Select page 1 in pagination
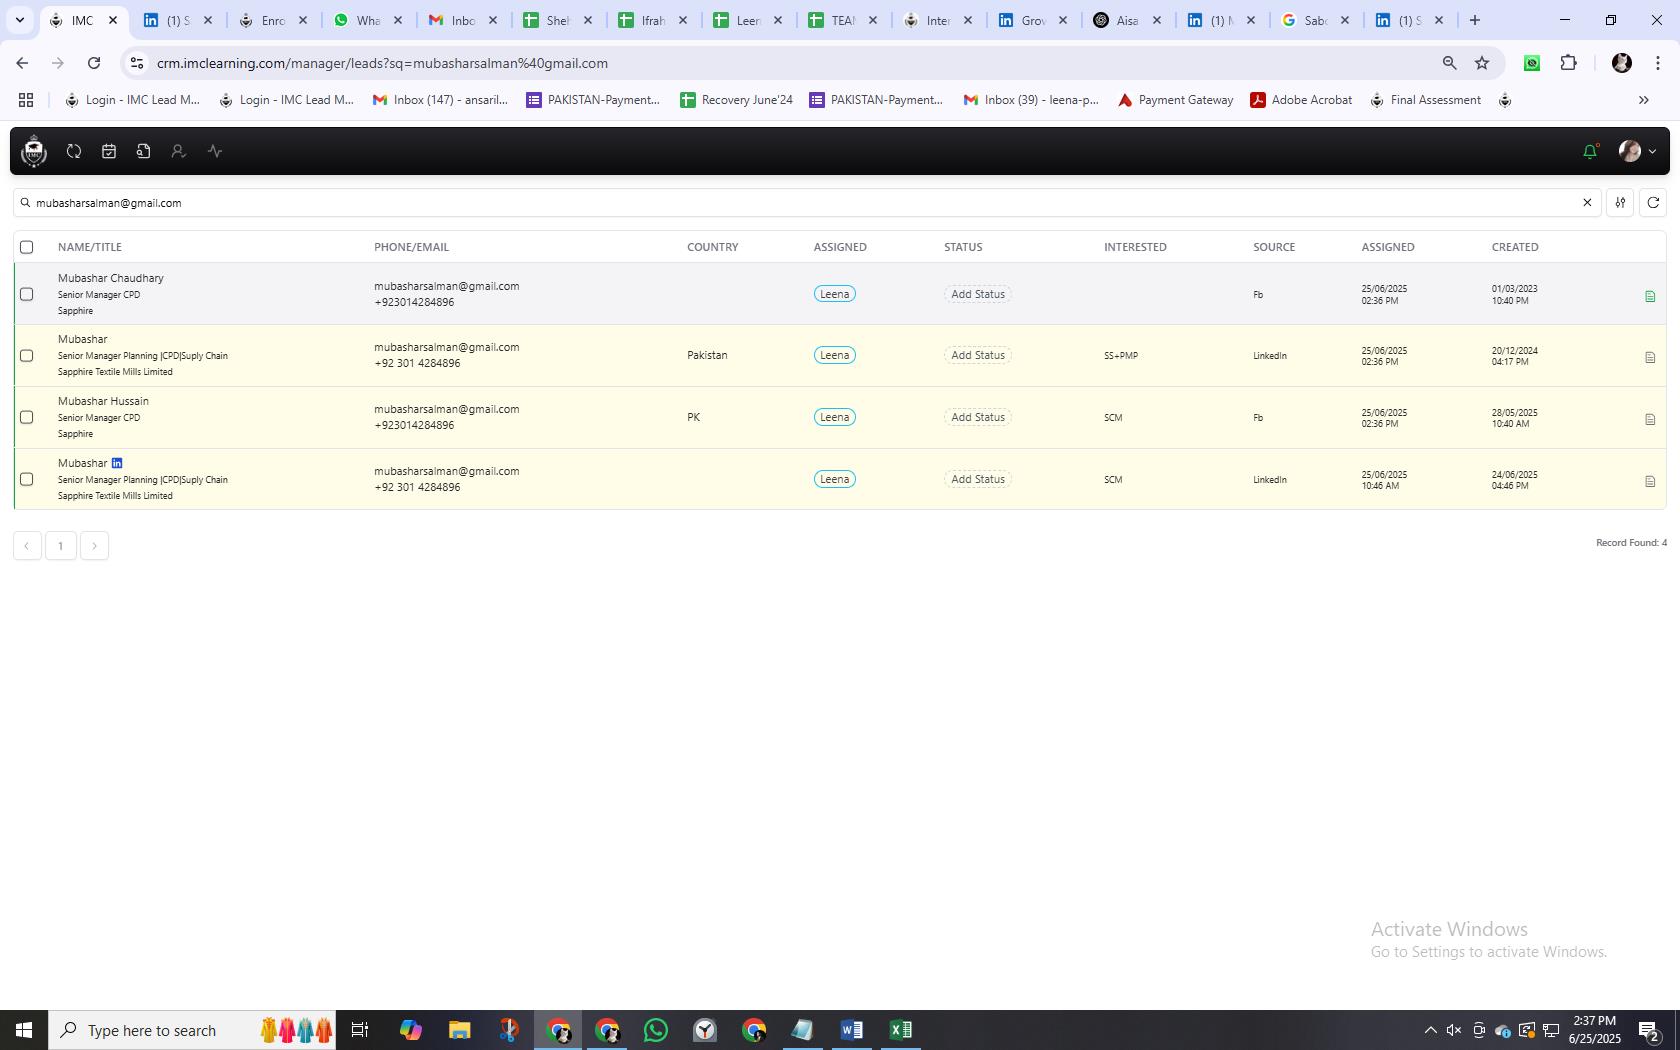The image size is (1680, 1050). [61, 546]
